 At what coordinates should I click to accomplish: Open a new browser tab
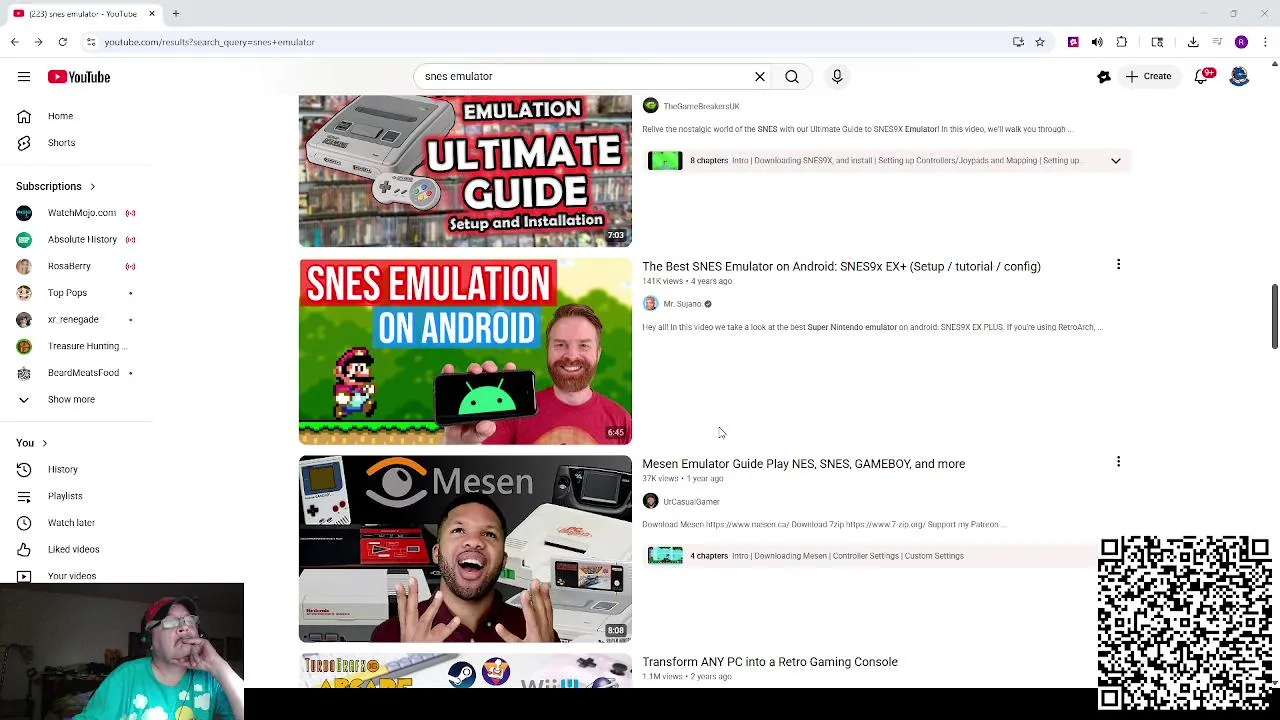click(x=175, y=14)
